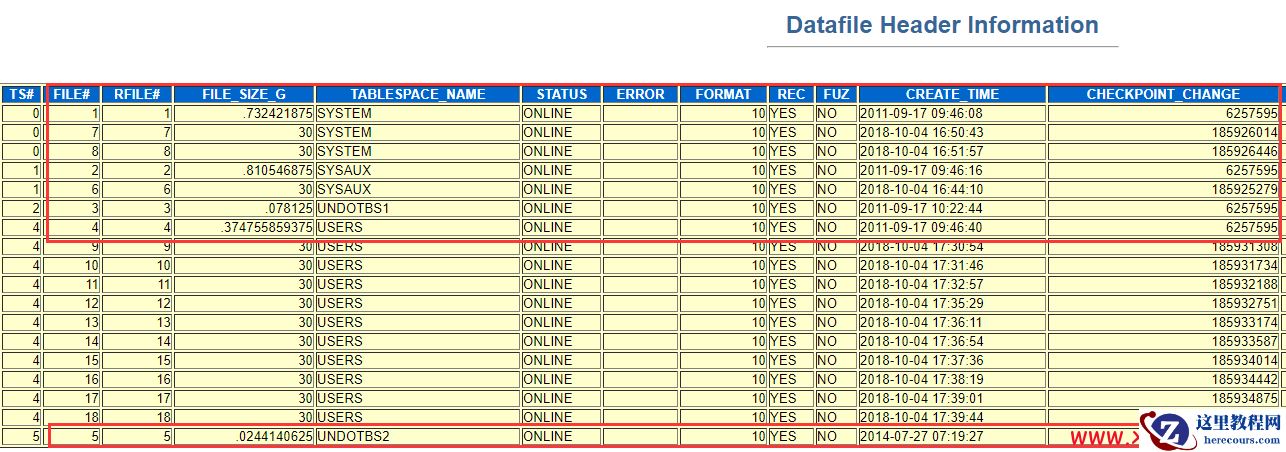
Task: Click create time 2011-09-17 09:46:16
Action: click(922, 170)
